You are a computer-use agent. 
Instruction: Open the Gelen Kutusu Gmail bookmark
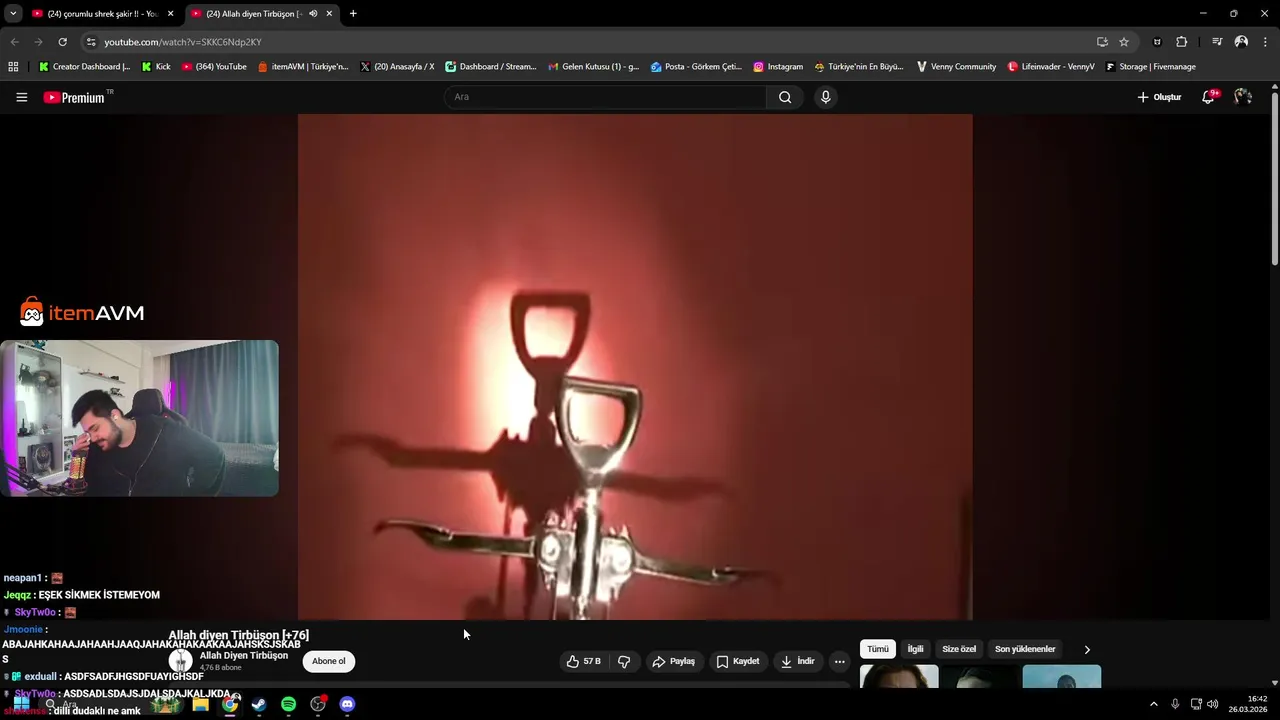coord(593,67)
